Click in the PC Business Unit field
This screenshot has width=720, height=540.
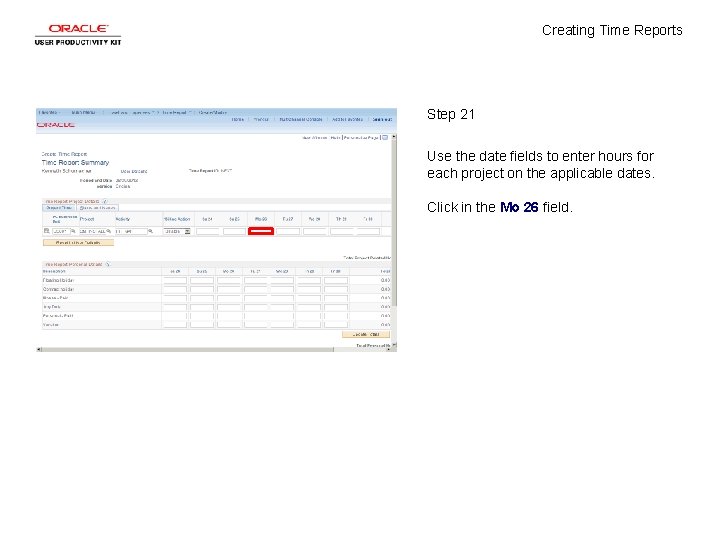(x=61, y=231)
